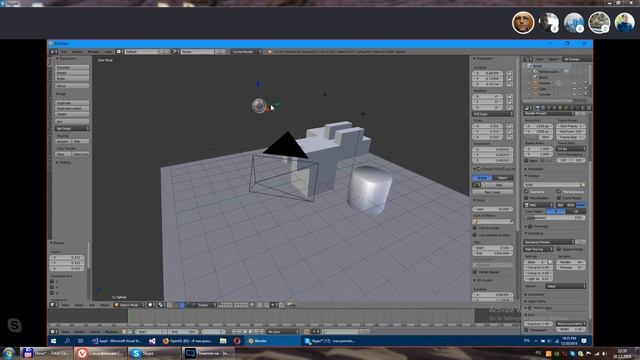Open the Render Layers properties tab icon
640x360 pixels.
(x=543, y=108)
